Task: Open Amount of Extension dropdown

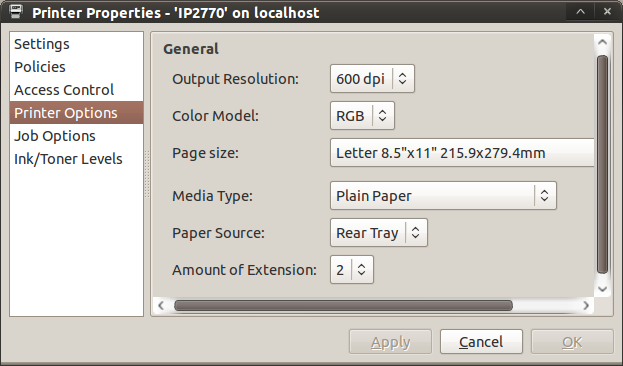Action: click(352, 269)
